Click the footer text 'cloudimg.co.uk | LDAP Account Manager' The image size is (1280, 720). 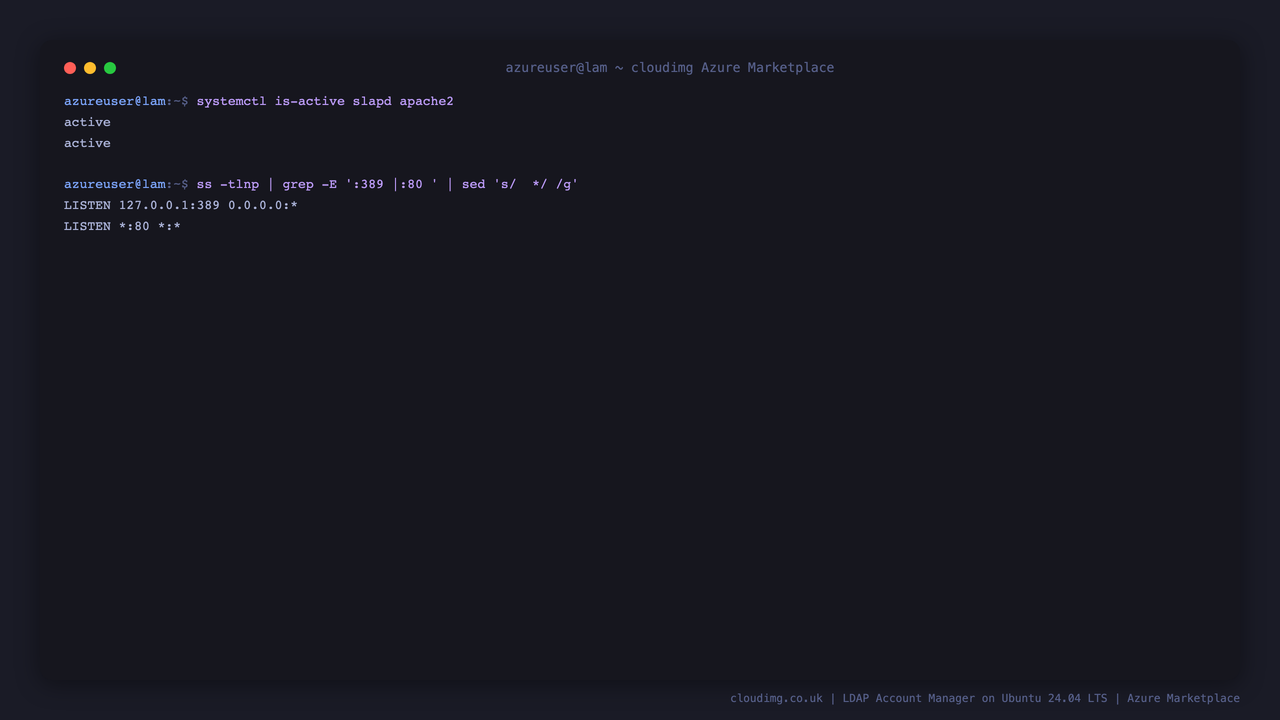click(x=852, y=698)
